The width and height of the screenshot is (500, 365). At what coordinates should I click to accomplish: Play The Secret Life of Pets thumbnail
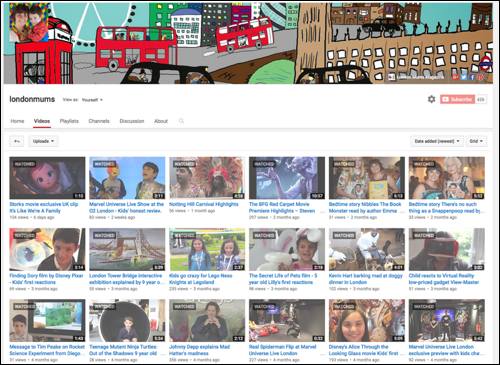[x=287, y=249]
